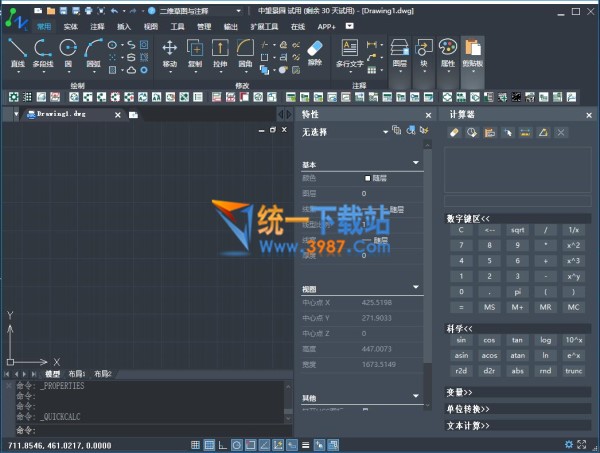Click the select objects icon in properties panel
The height and width of the screenshot is (453, 600).
click(x=411, y=130)
